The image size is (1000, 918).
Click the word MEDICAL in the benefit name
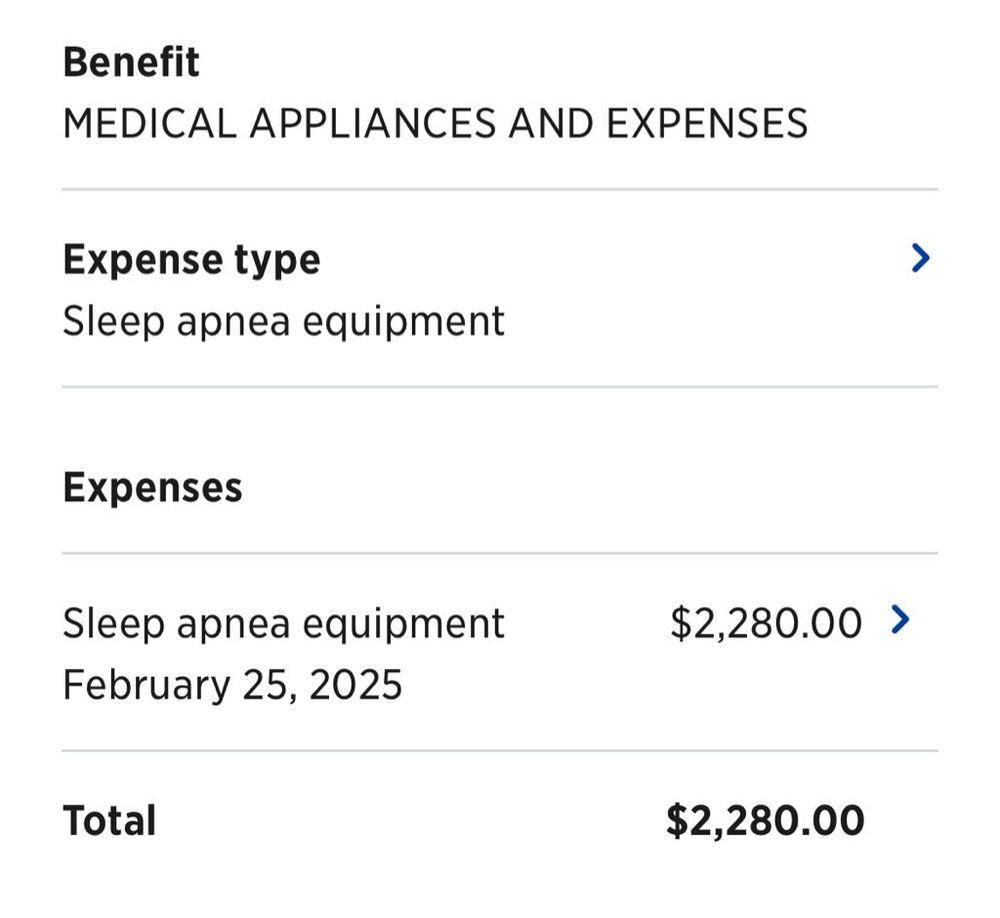click(149, 124)
